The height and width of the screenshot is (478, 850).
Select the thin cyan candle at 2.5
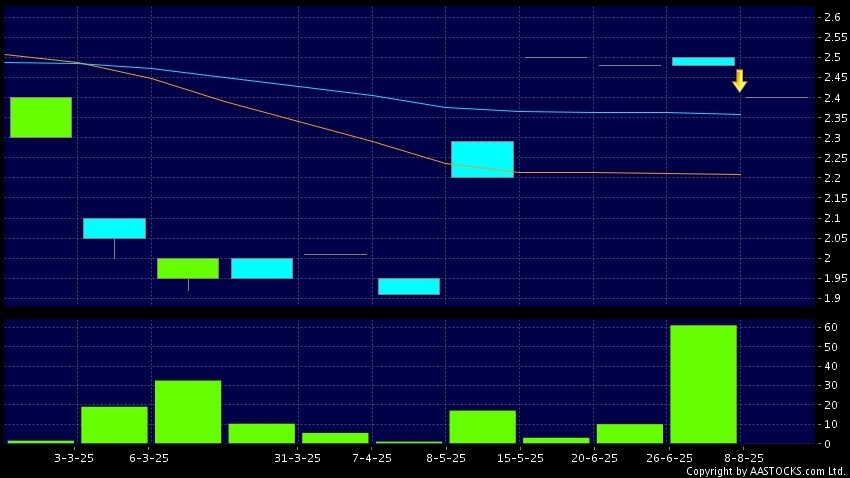(x=703, y=61)
